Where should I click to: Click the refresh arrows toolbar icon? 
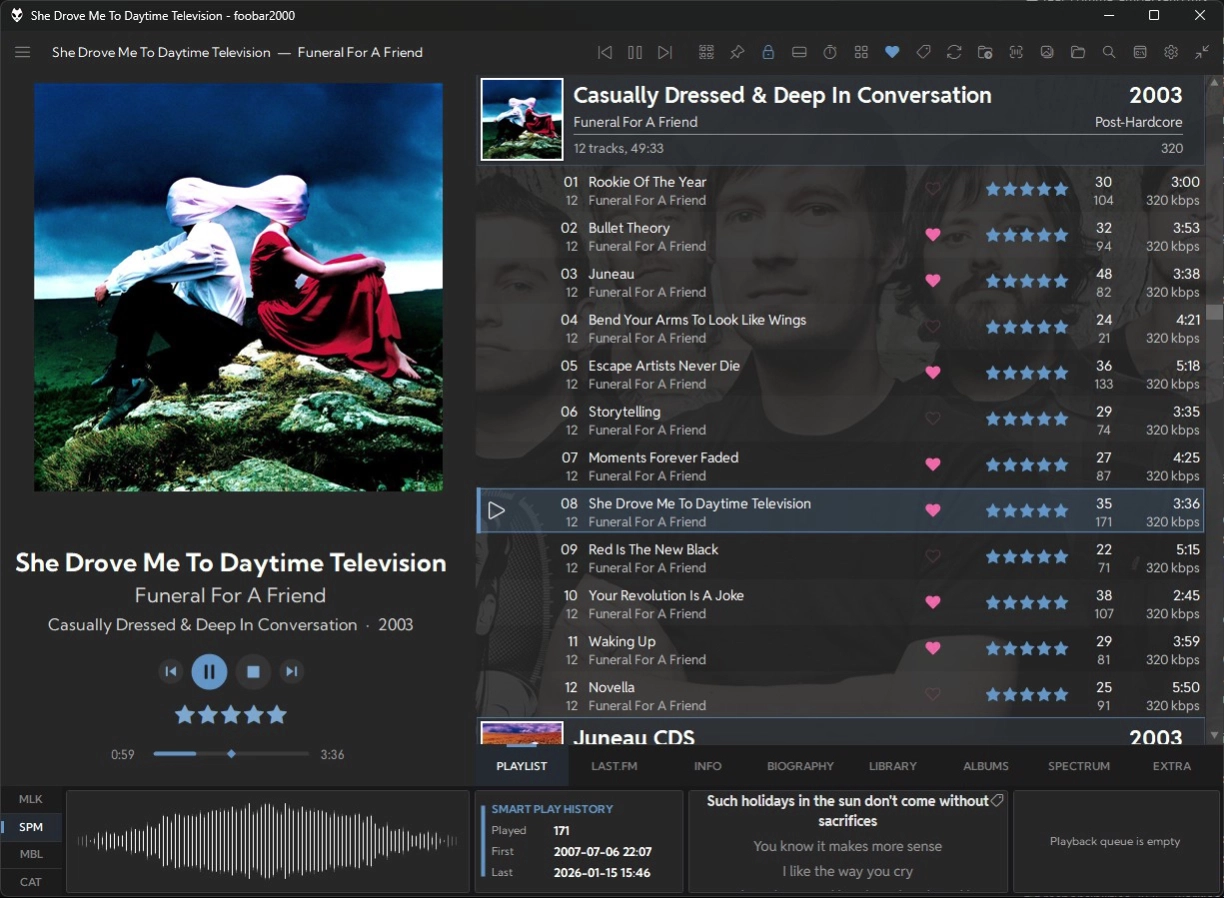954,52
